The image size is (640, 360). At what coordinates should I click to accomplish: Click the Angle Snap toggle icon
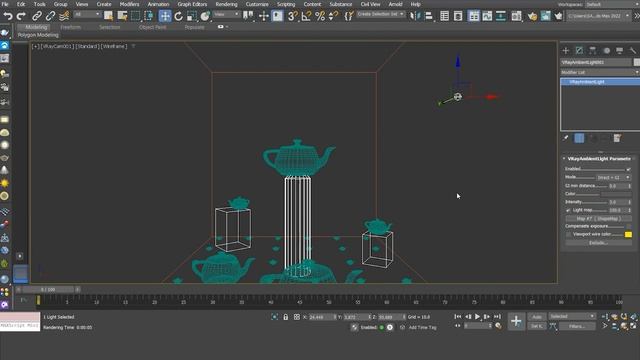point(306,16)
